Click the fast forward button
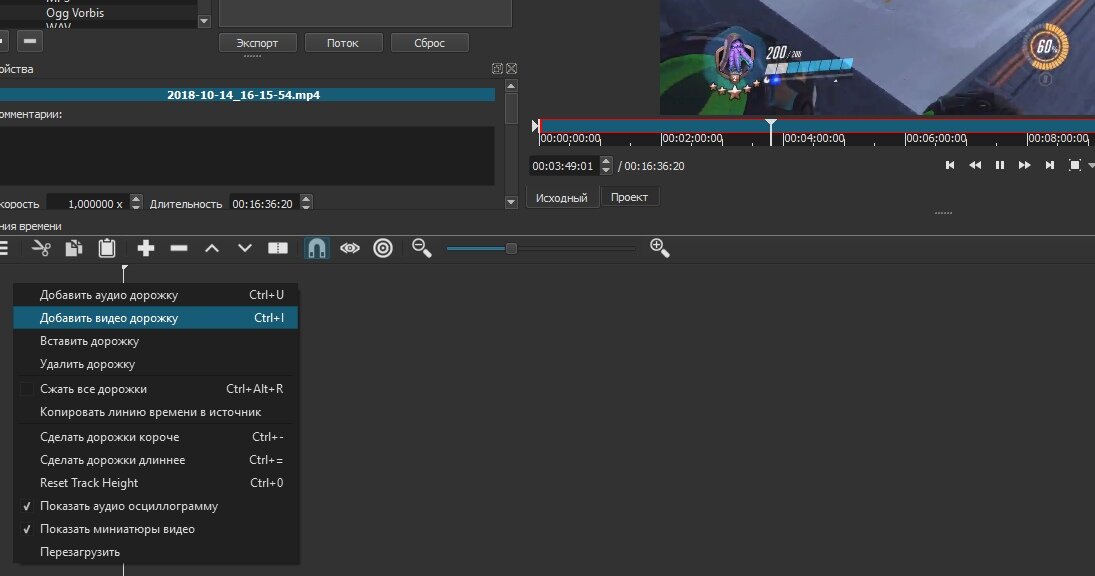The height and width of the screenshot is (576, 1095). coord(1024,165)
